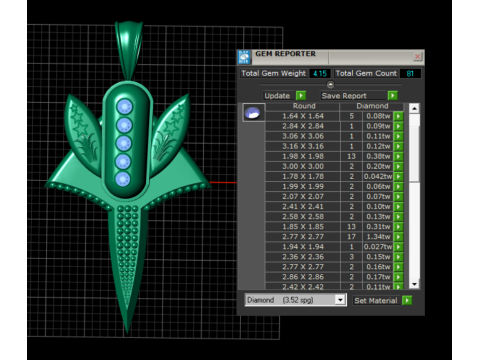Select the 1.85 X 1.85 size cell
The width and height of the screenshot is (480, 360).
point(303,226)
